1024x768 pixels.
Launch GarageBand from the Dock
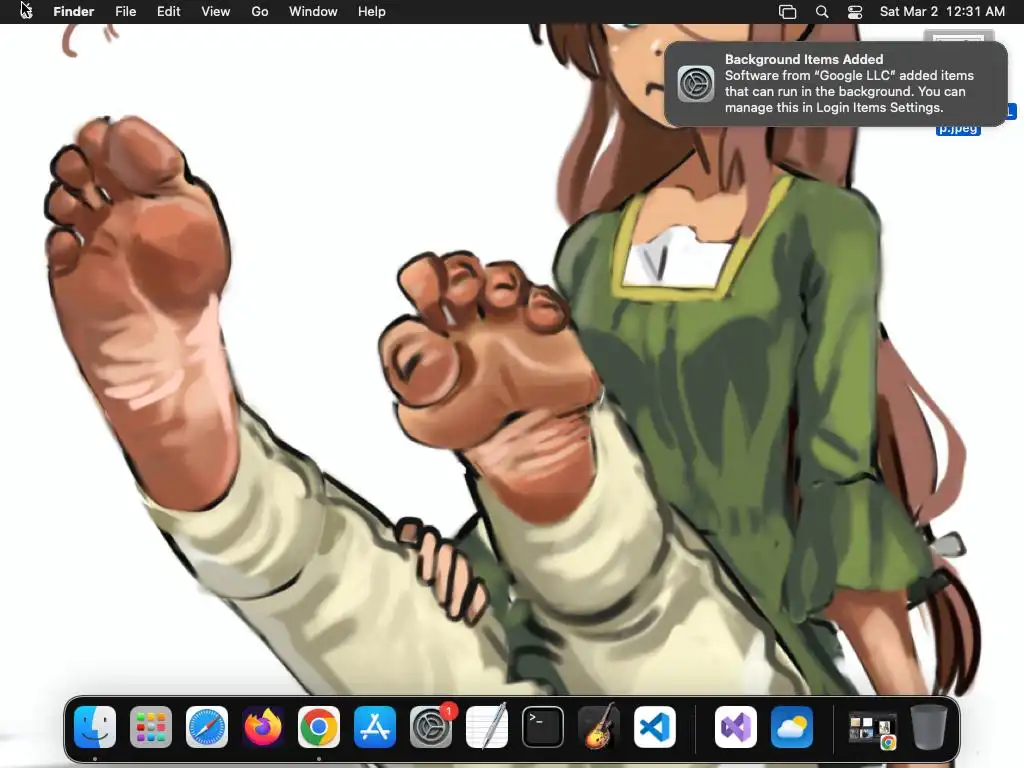point(599,727)
